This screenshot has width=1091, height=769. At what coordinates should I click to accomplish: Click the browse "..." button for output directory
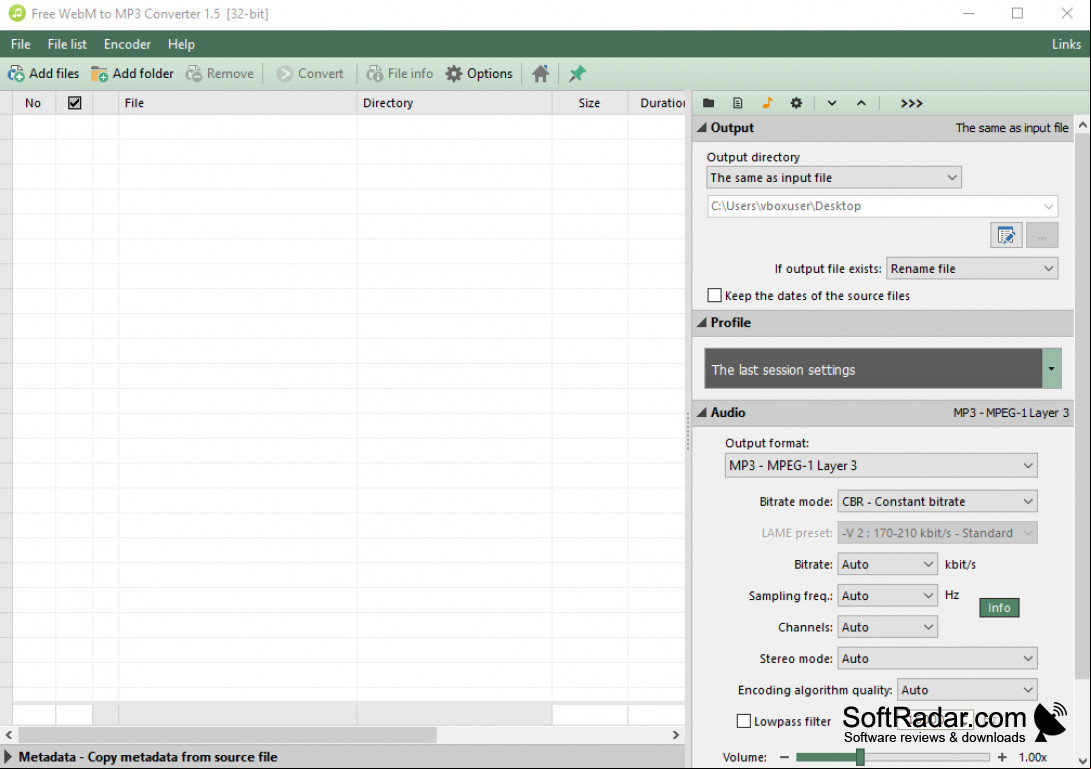click(x=1042, y=236)
